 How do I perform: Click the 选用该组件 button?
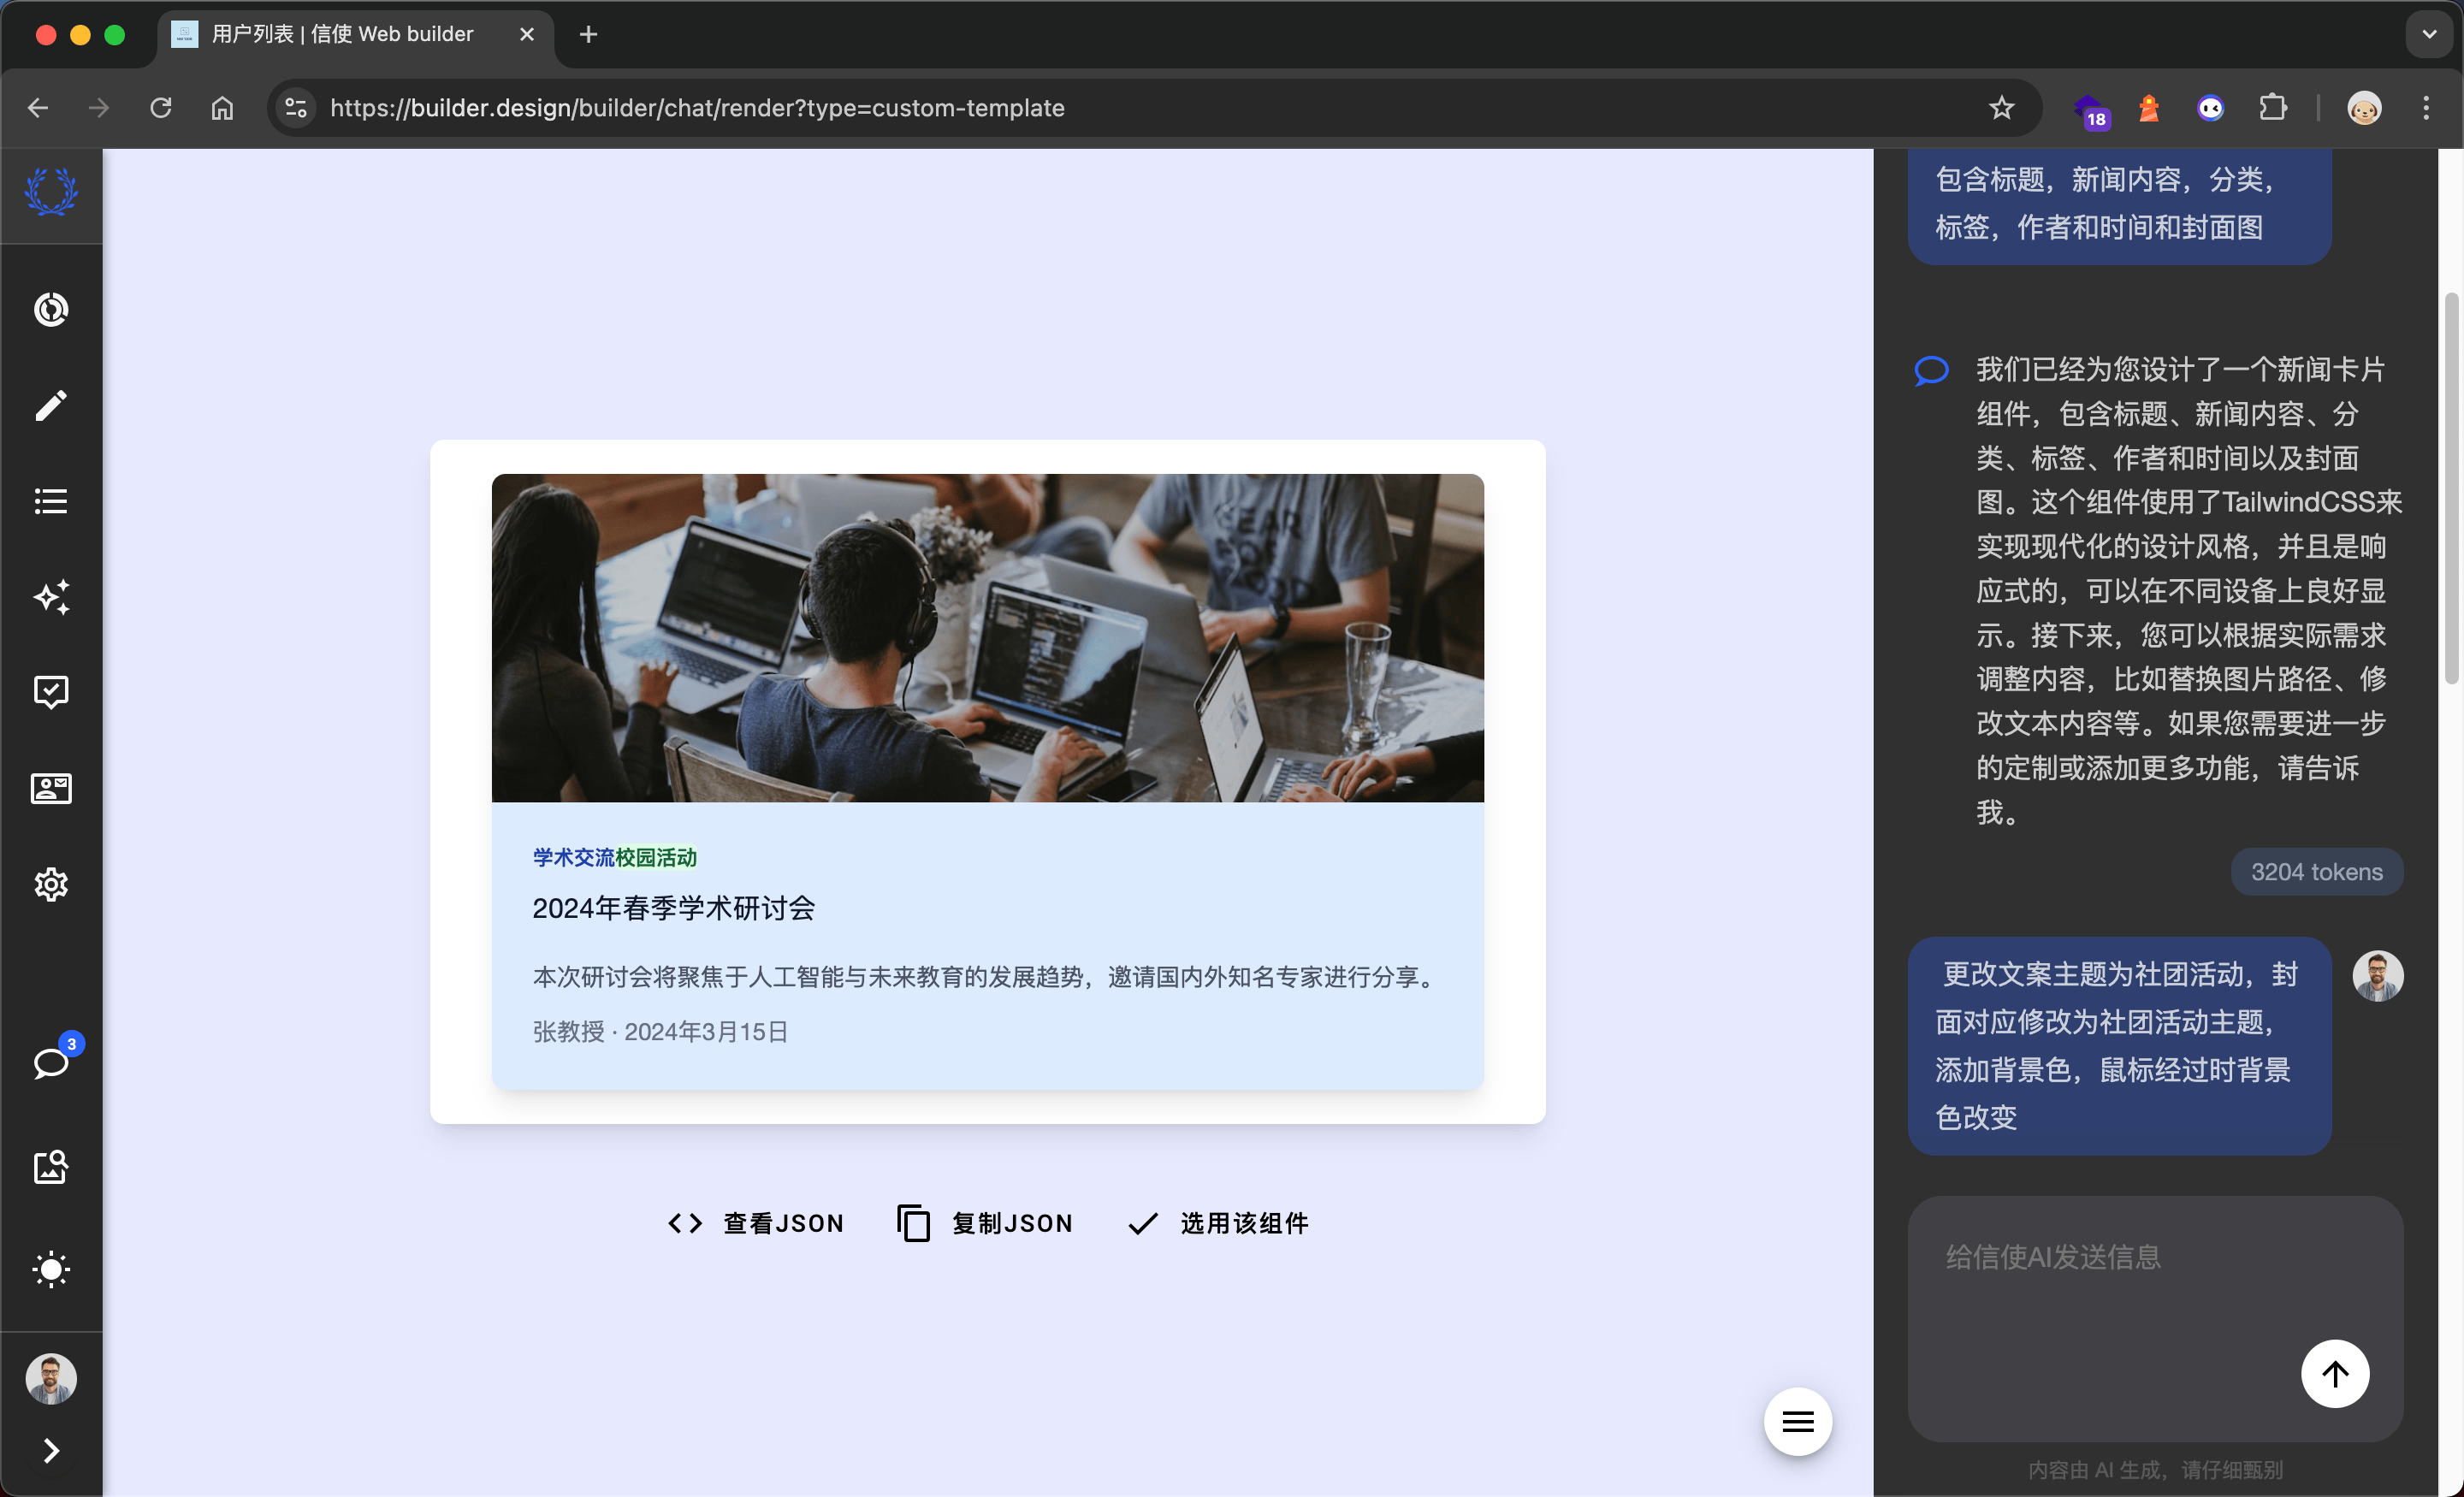(x=1217, y=1223)
